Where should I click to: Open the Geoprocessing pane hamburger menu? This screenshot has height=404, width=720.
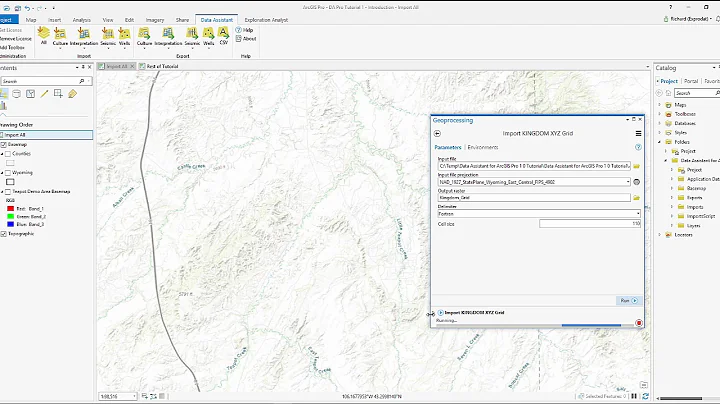click(638, 134)
